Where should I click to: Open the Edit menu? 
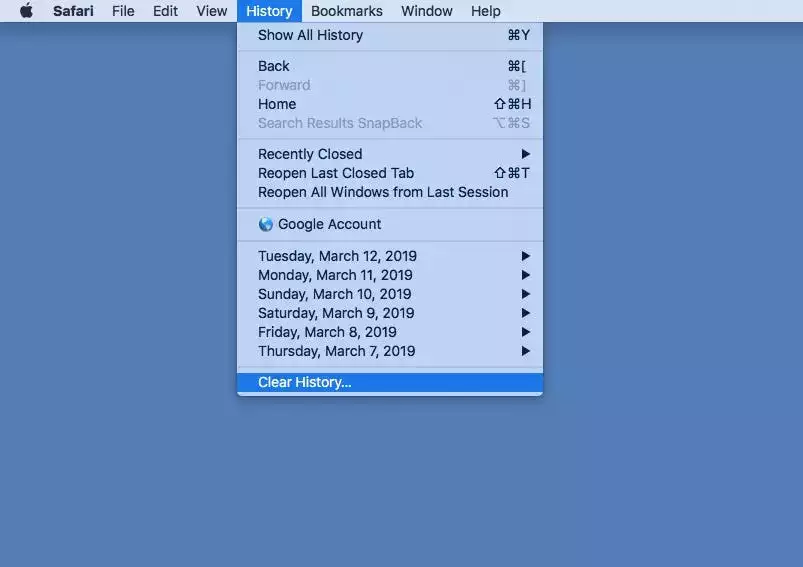165,11
